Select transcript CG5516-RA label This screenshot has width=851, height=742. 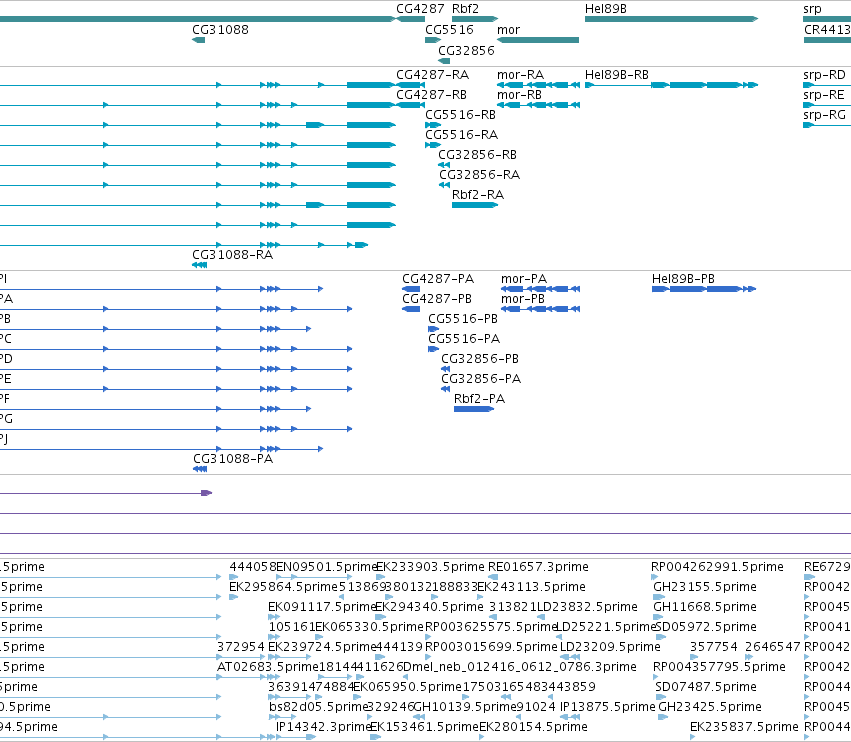tap(461, 134)
